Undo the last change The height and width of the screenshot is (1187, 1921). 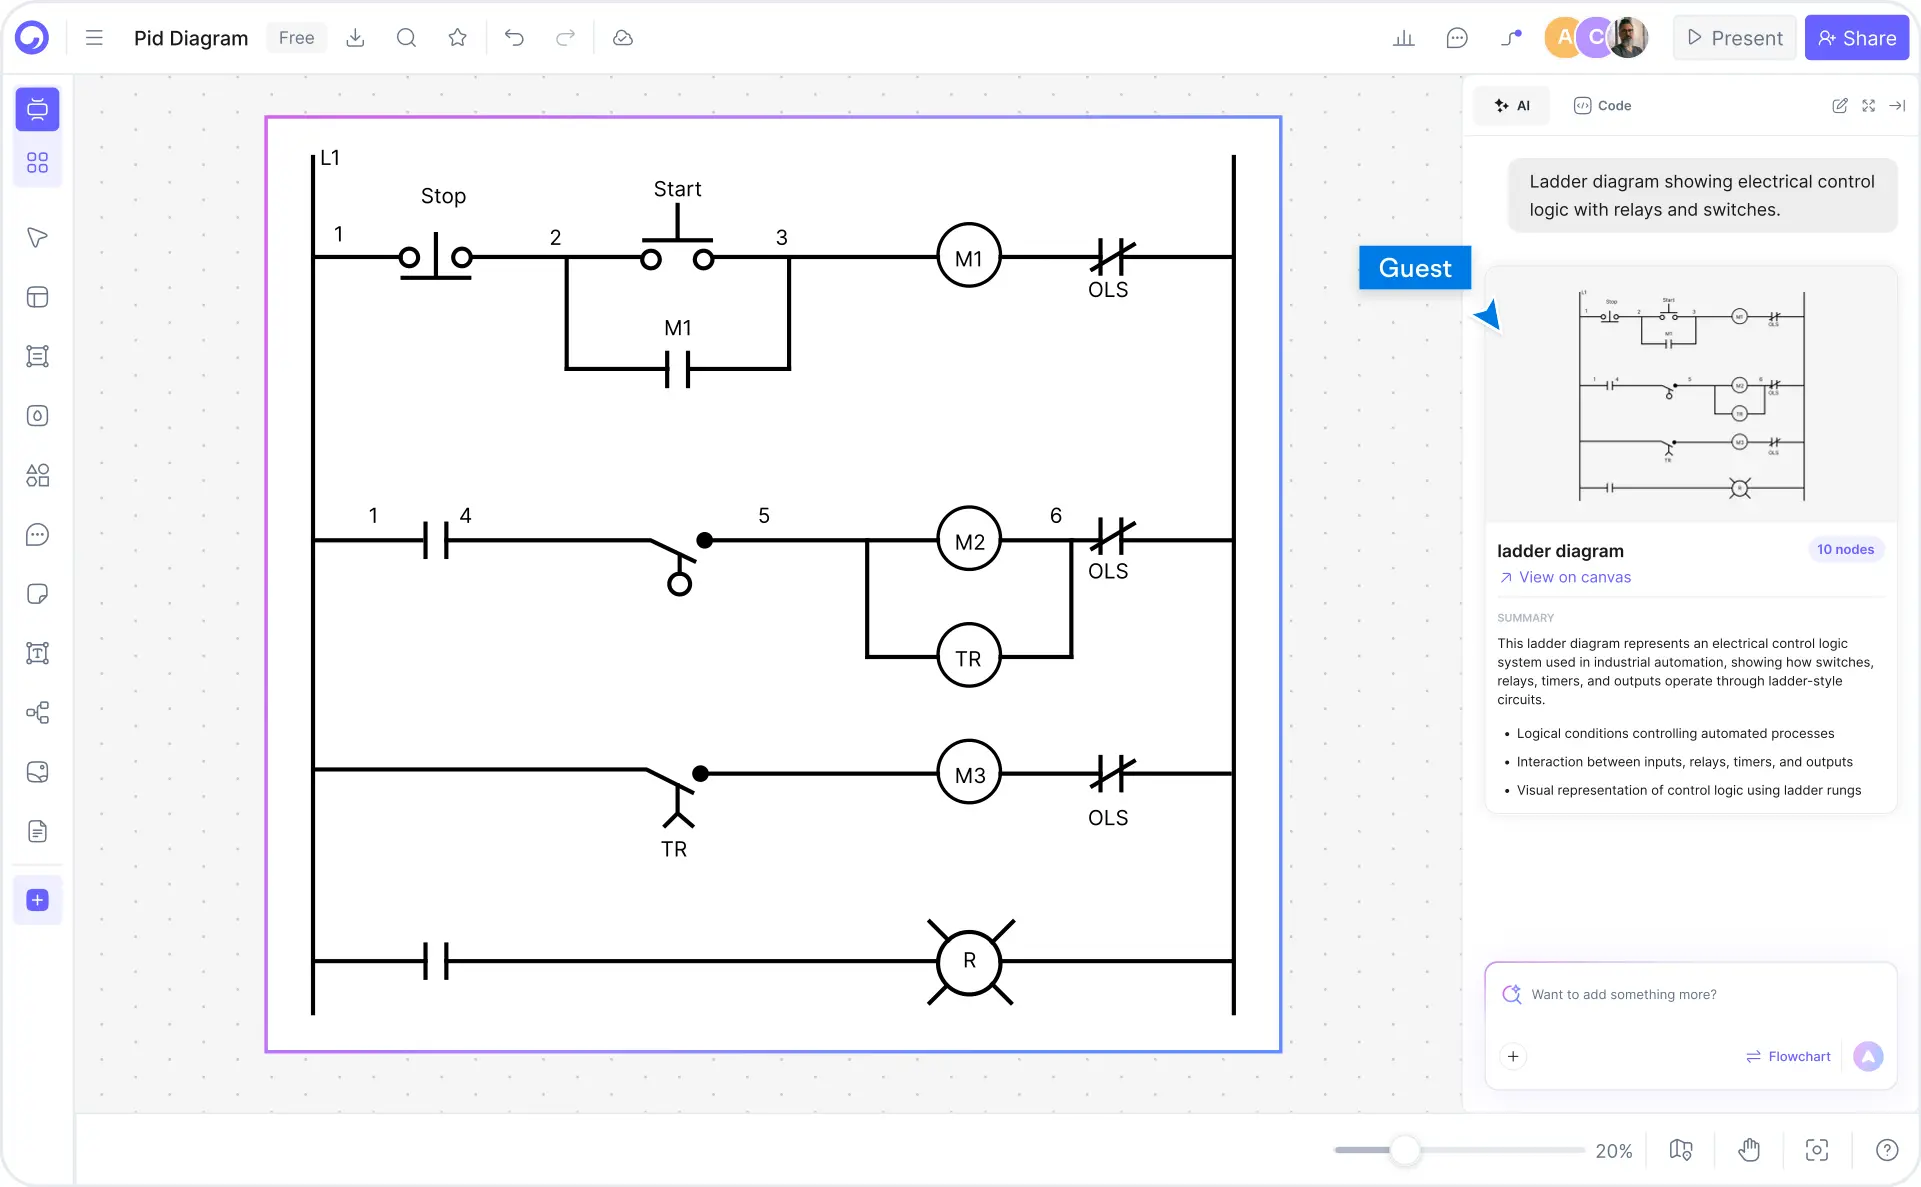514,37
